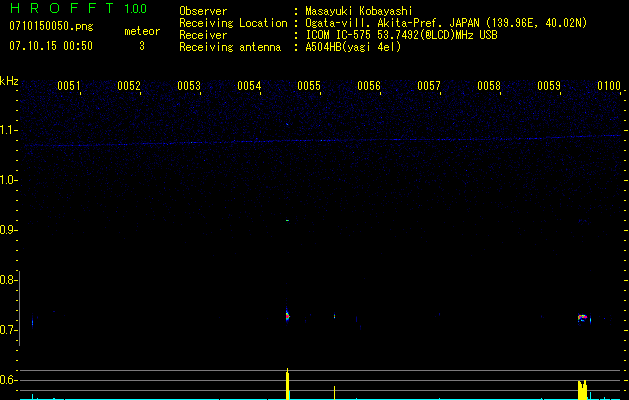Click the kHz axis unit label

[9, 81]
